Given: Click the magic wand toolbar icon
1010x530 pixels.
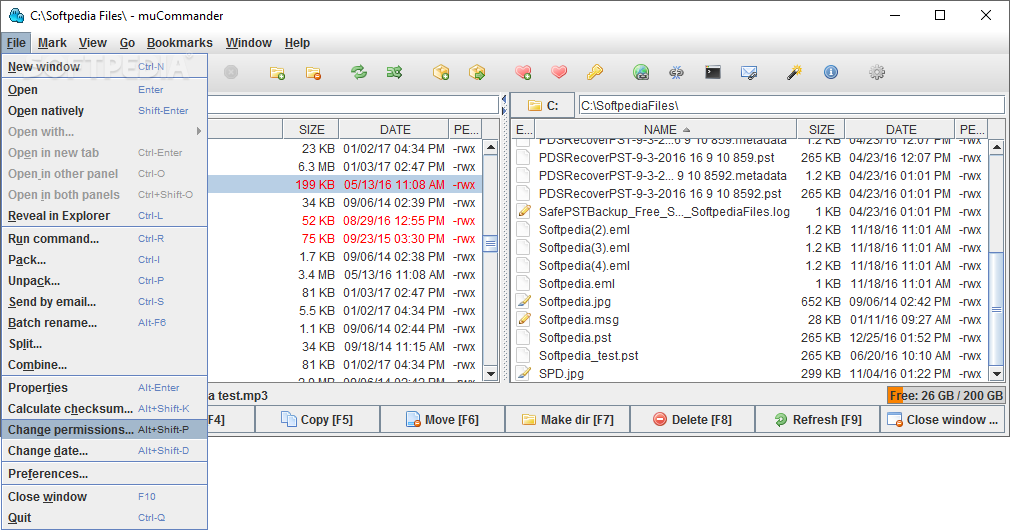Looking at the screenshot, I should 794,72.
